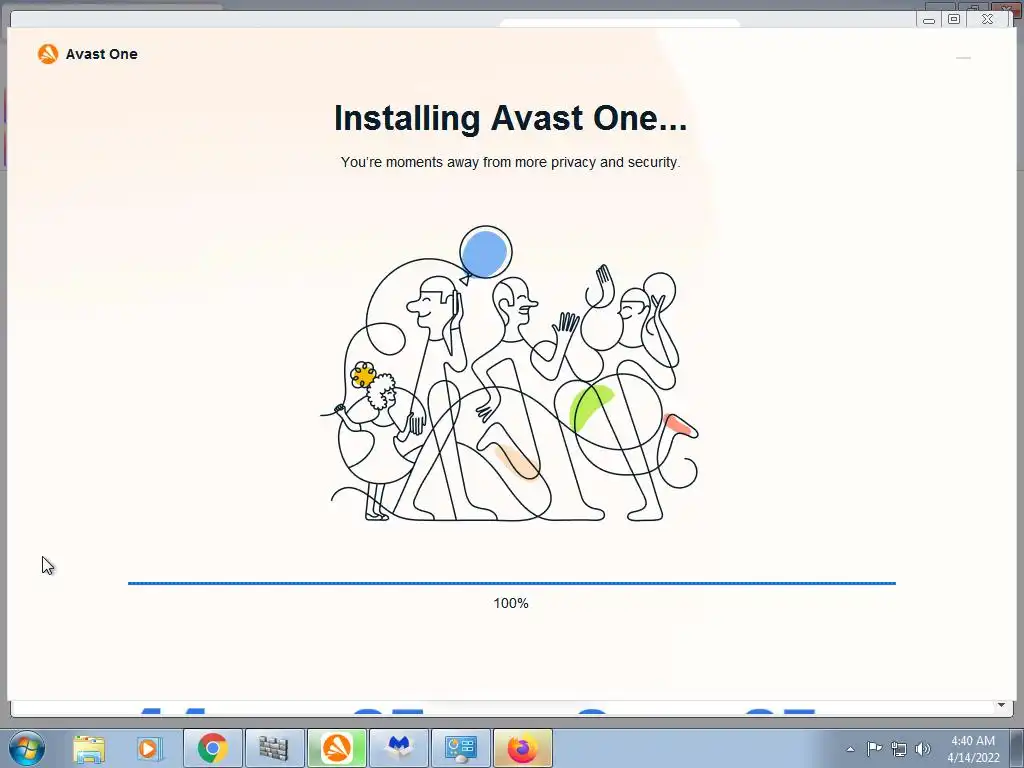Screen dimensions: 1024x768
Task: Open the Windows Start menu
Action: [x=26, y=748]
